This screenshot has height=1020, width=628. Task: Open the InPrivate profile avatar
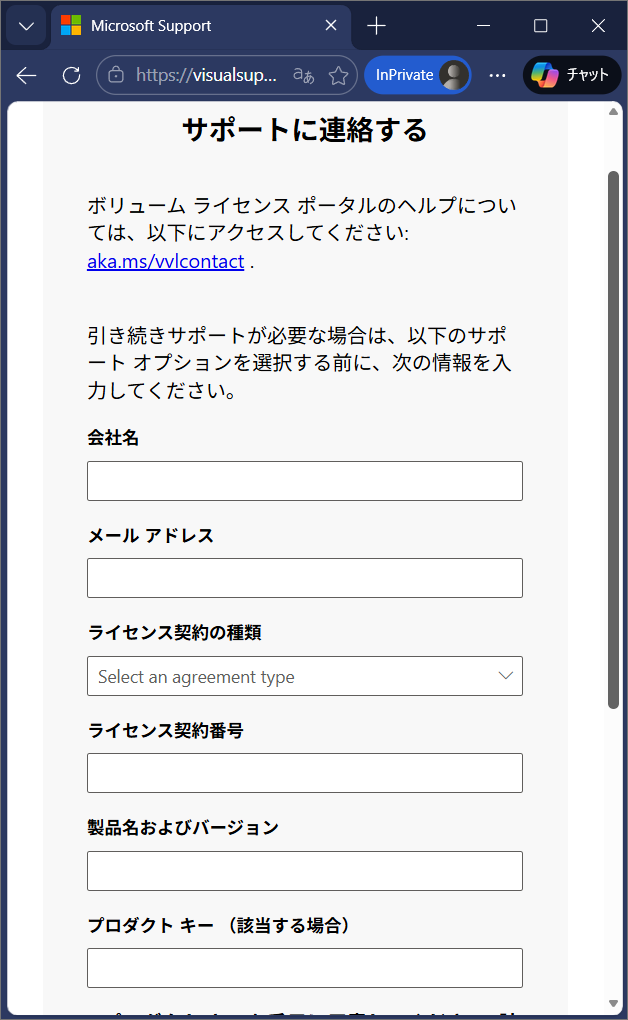(454, 75)
